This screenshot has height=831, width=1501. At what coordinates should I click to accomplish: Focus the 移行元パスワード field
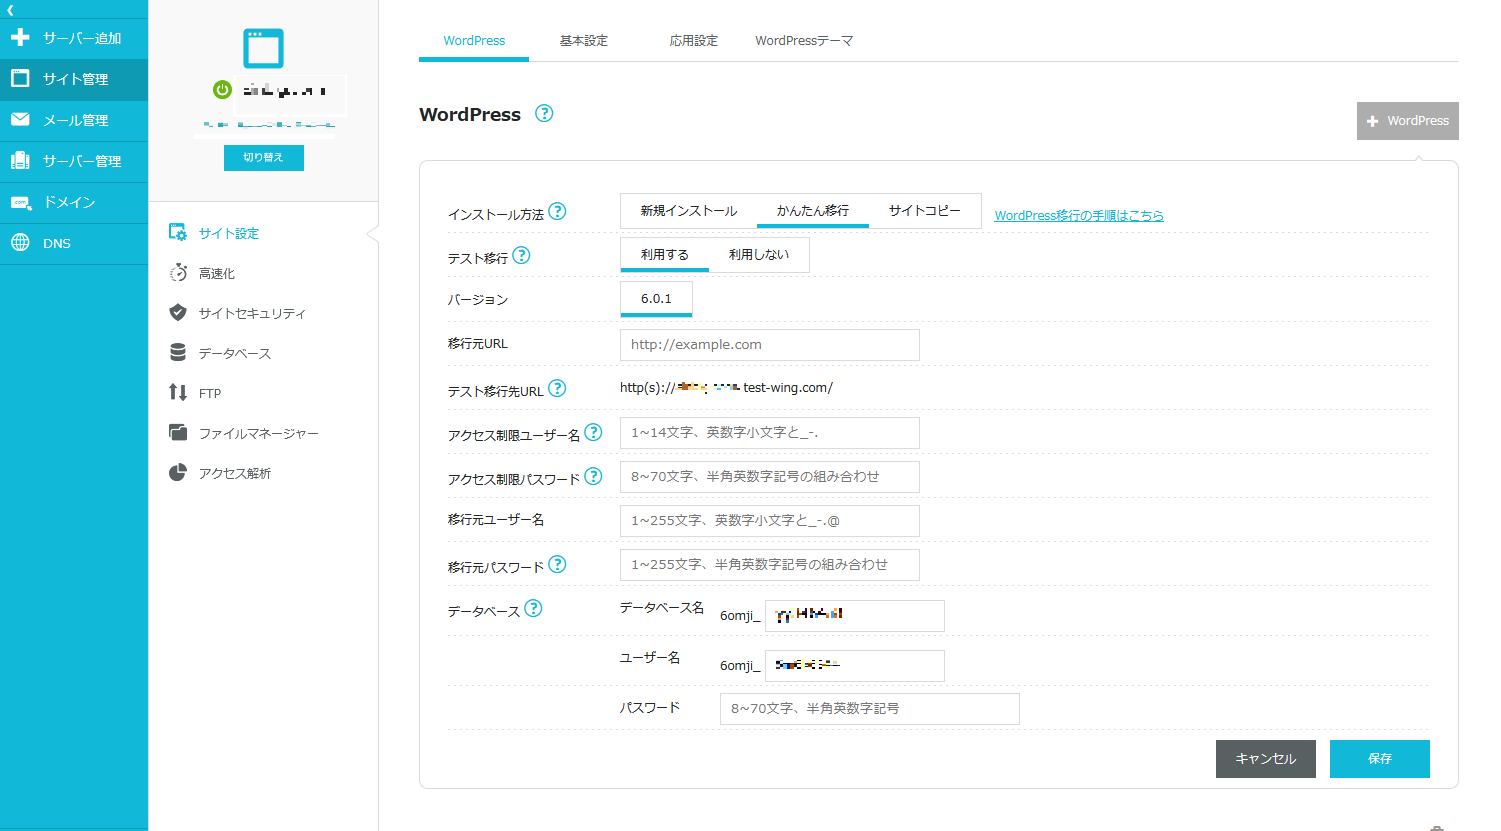click(770, 565)
